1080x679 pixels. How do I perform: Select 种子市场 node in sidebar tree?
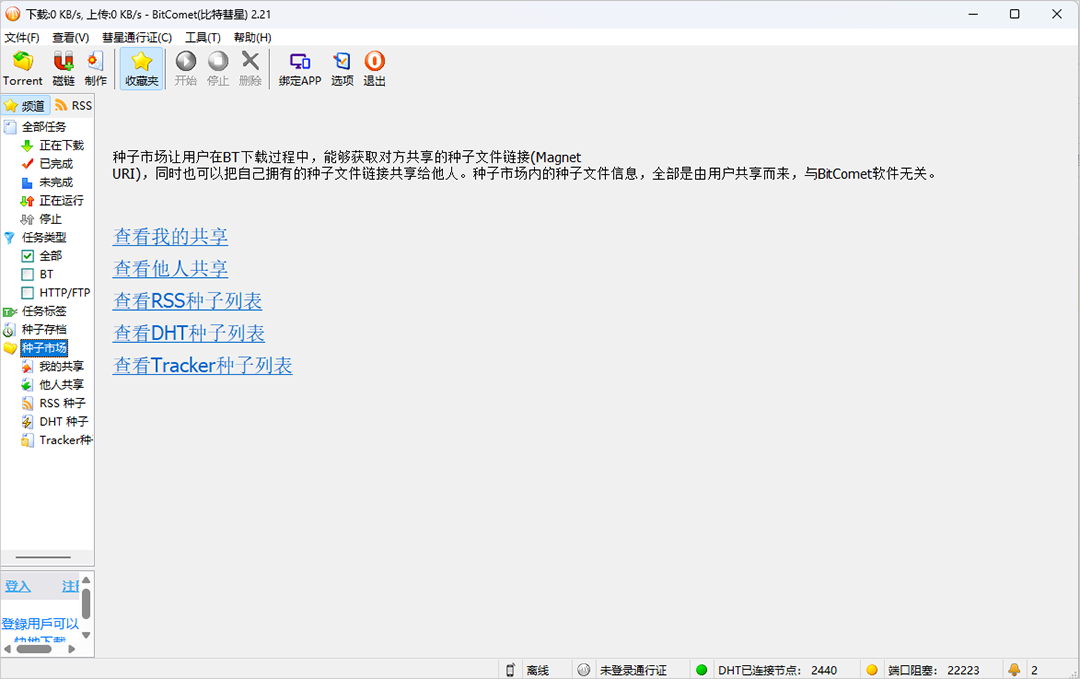44,348
